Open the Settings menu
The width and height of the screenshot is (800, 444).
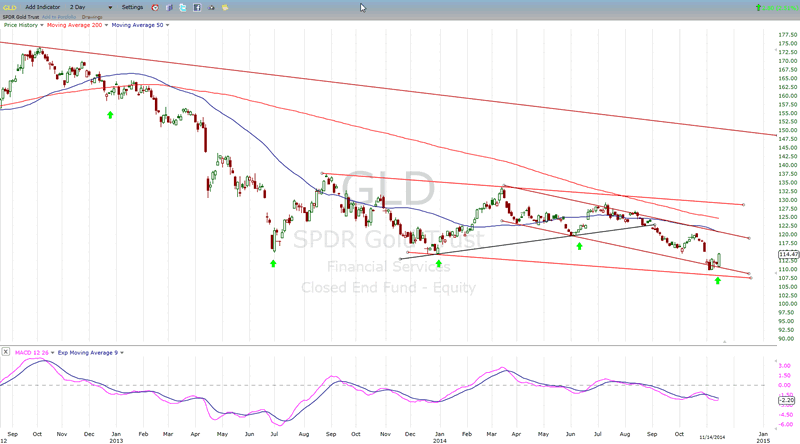click(x=132, y=7)
